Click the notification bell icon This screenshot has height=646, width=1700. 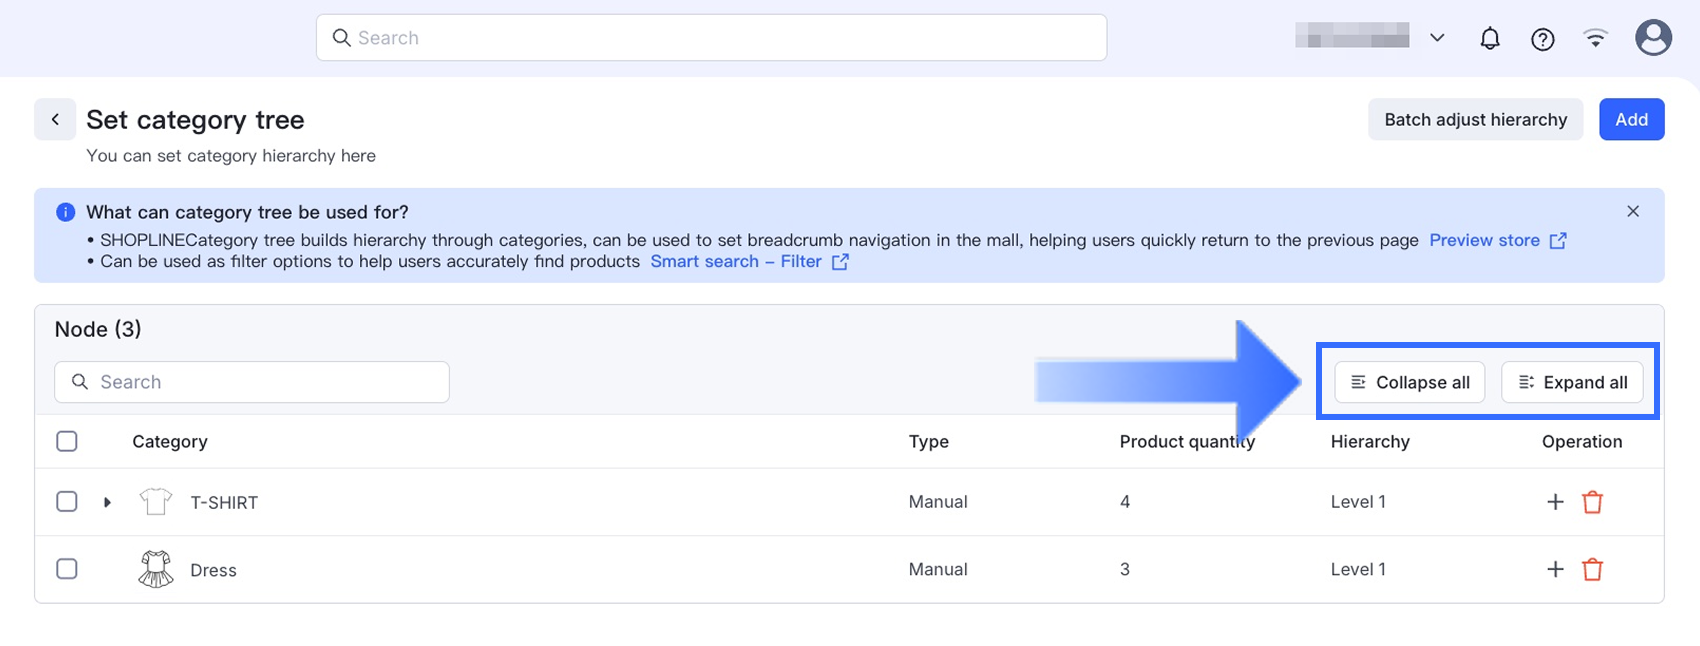click(1490, 39)
